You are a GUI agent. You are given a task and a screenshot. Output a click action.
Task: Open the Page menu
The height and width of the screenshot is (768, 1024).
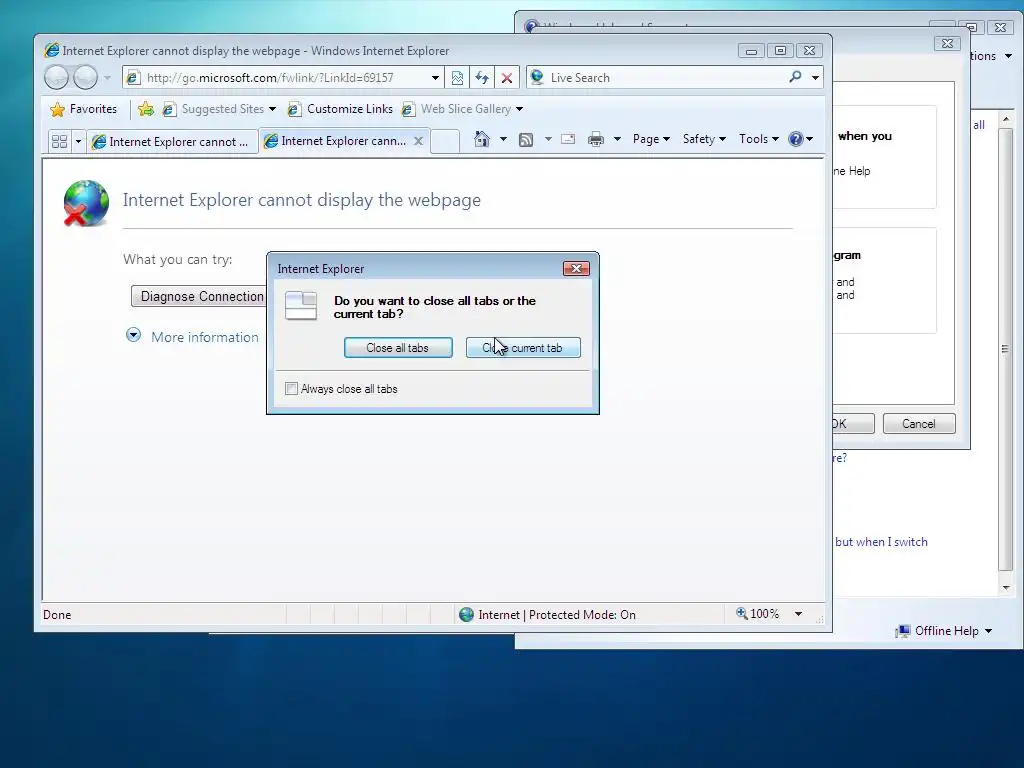click(650, 139)
